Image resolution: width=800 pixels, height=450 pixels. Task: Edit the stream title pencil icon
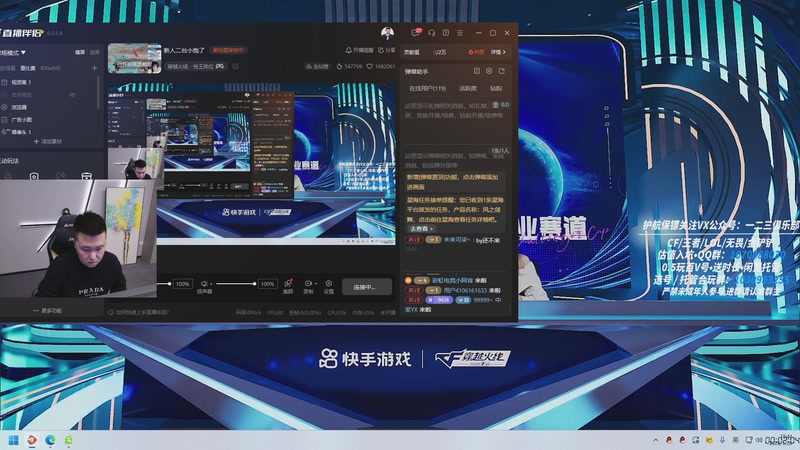(x=235, y=66)
